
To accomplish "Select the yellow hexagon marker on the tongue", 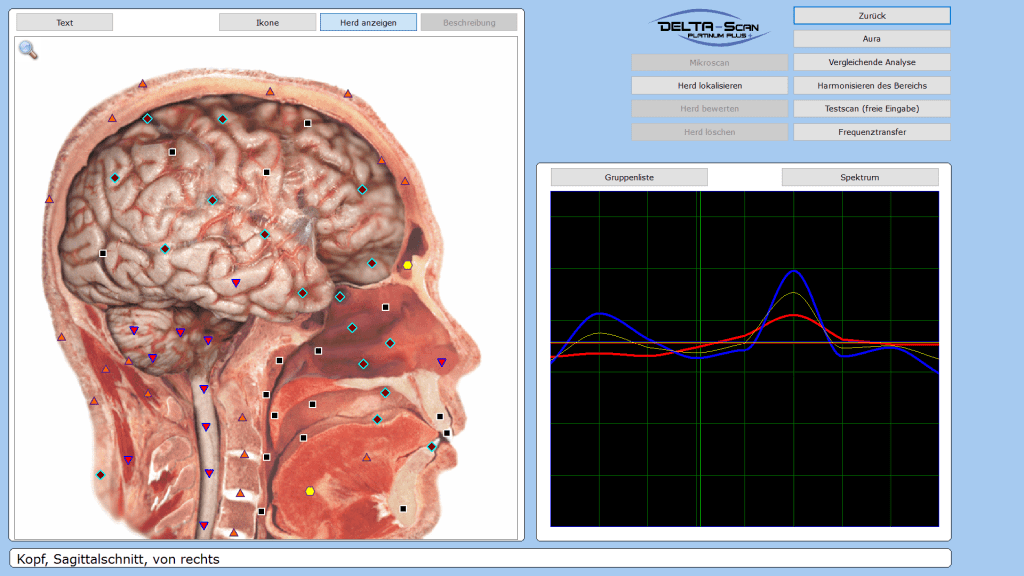I will tap(310, 491).
